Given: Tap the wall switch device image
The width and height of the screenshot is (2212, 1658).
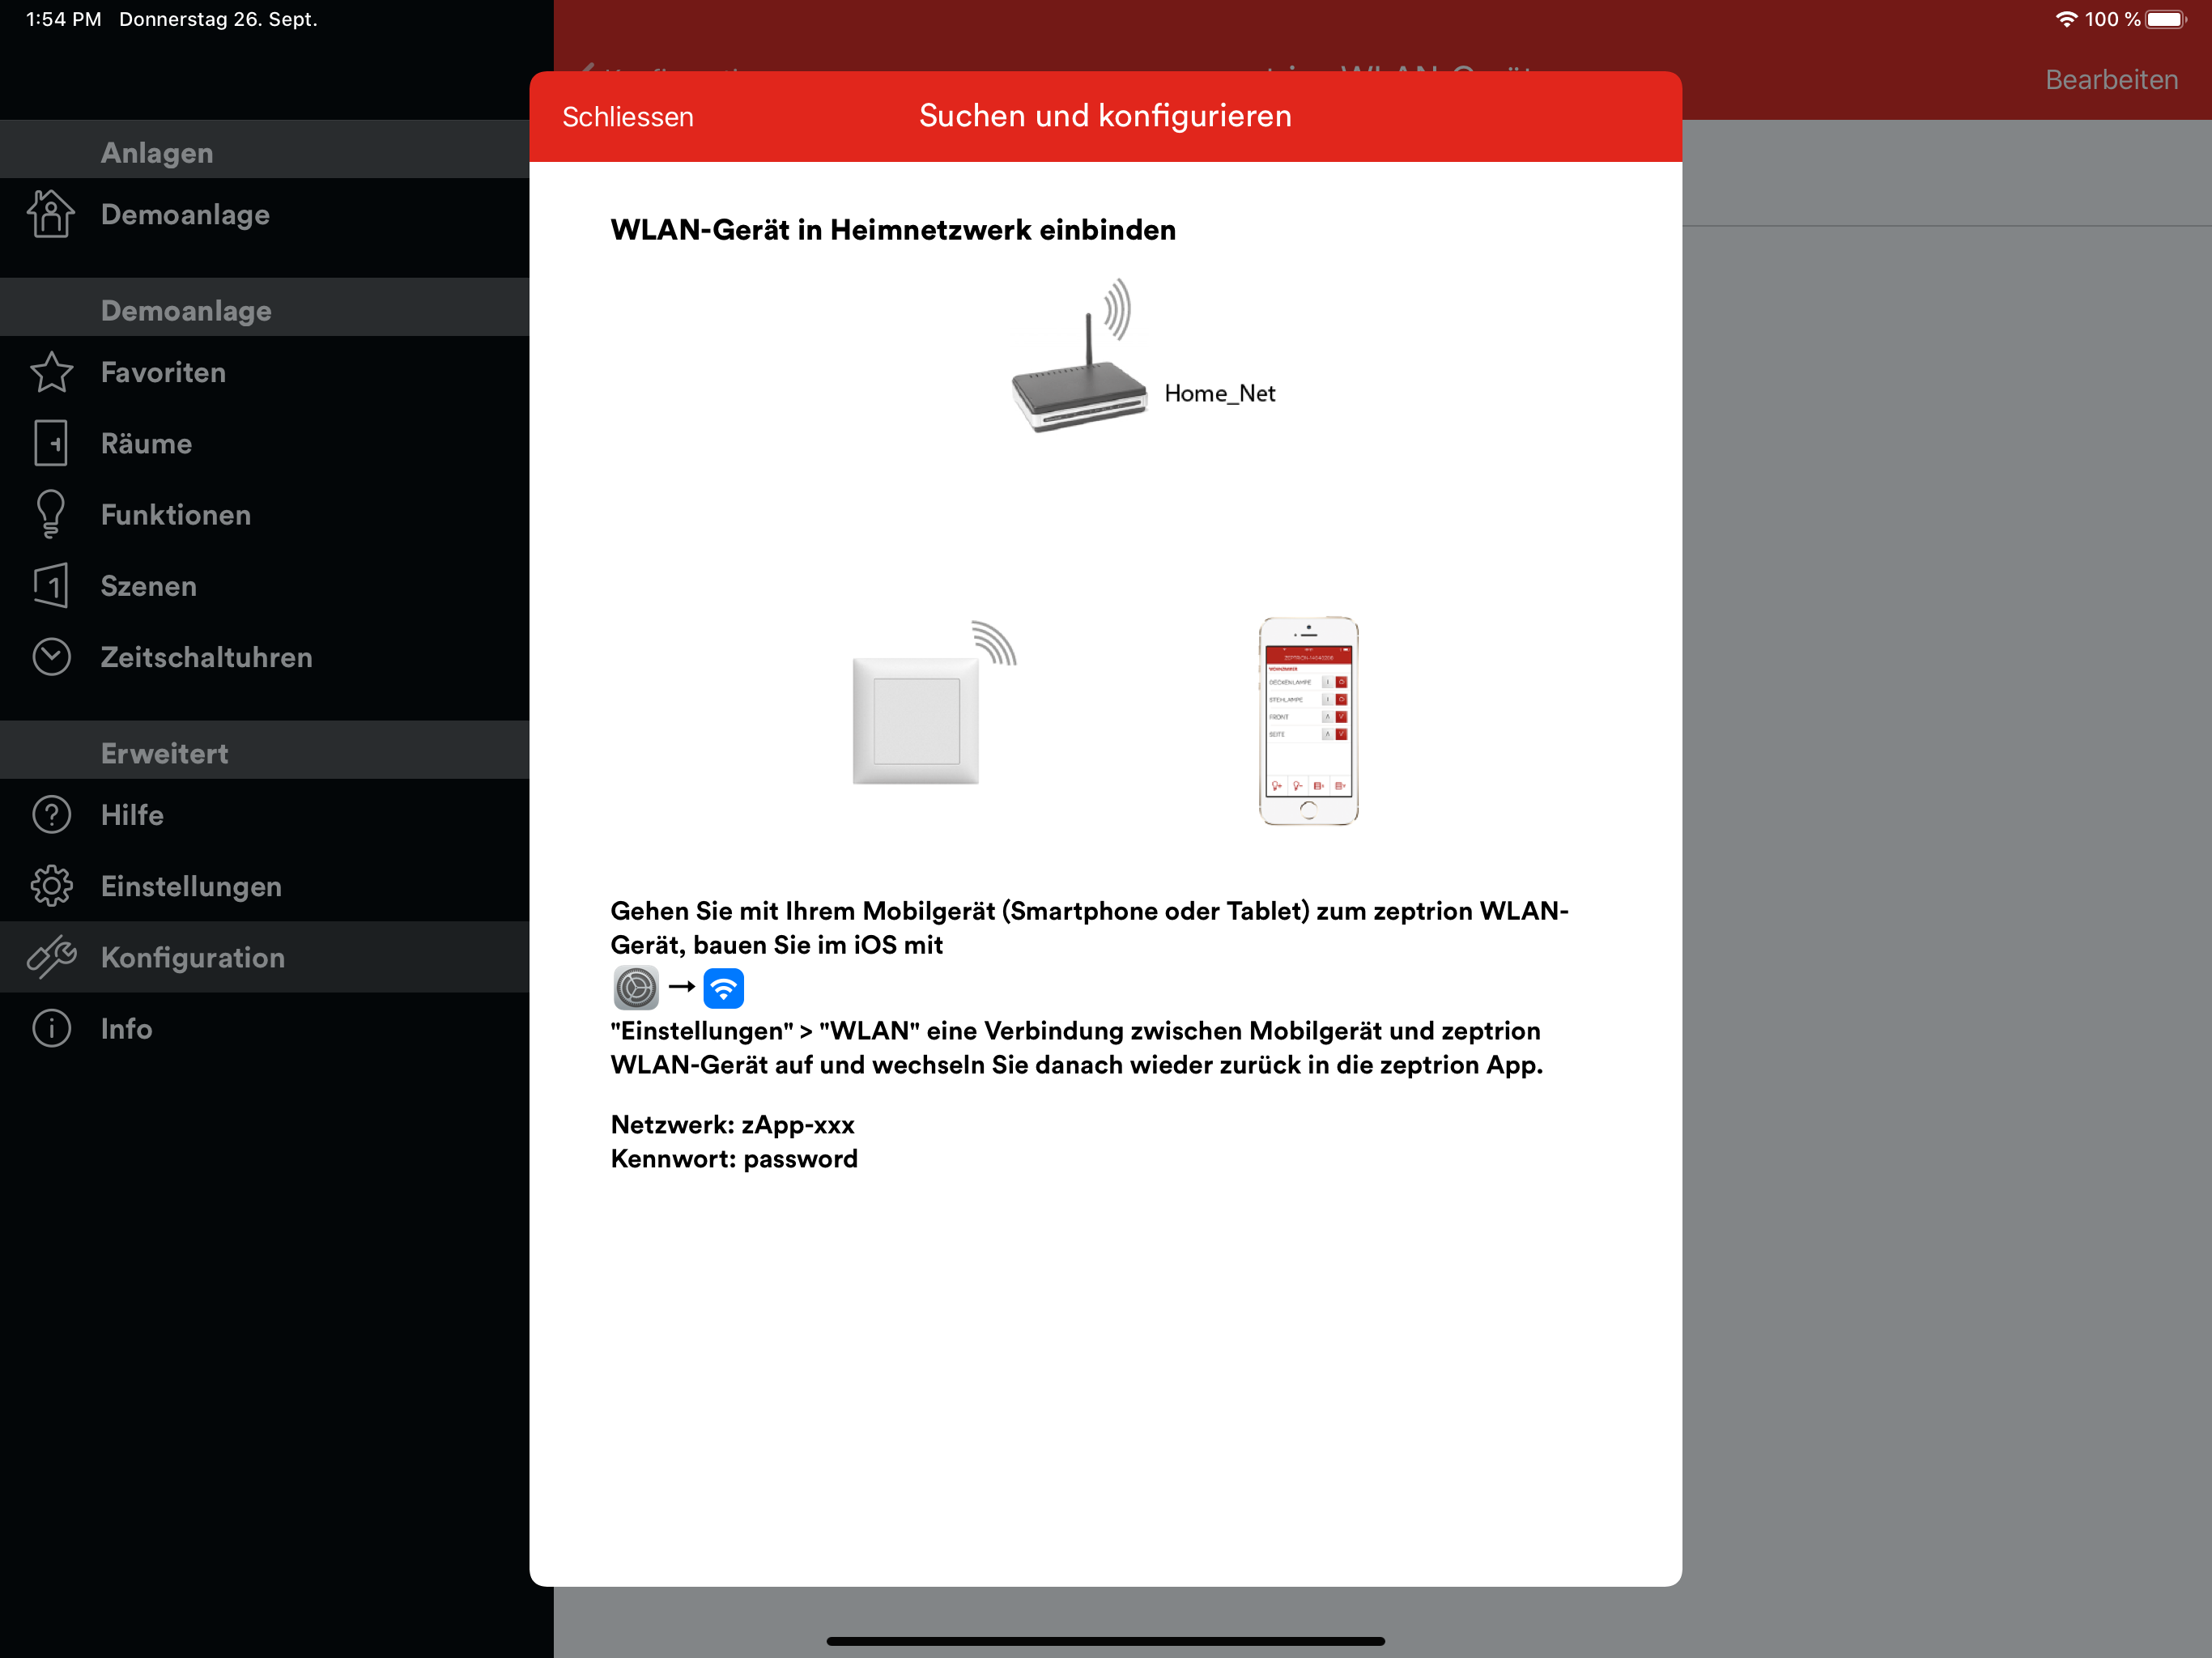Looking at the screenshot, I should click(x=916, y=718).
